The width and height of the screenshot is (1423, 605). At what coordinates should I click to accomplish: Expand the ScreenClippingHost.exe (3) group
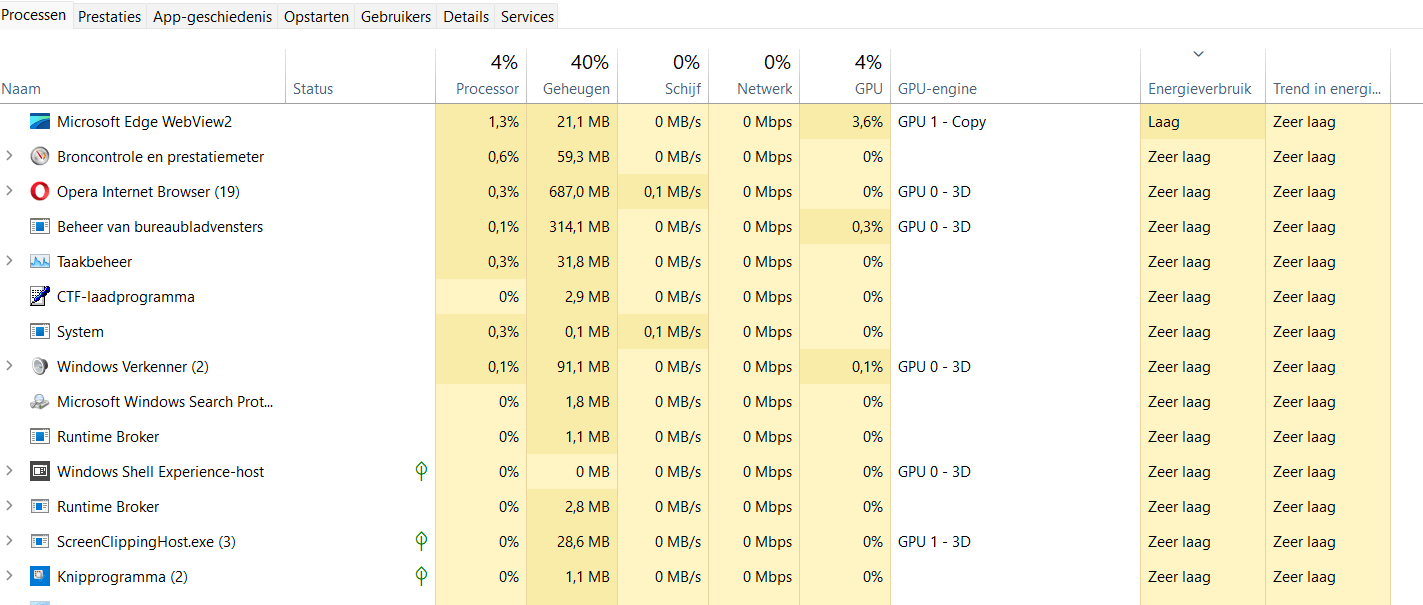tap(10, 542)
